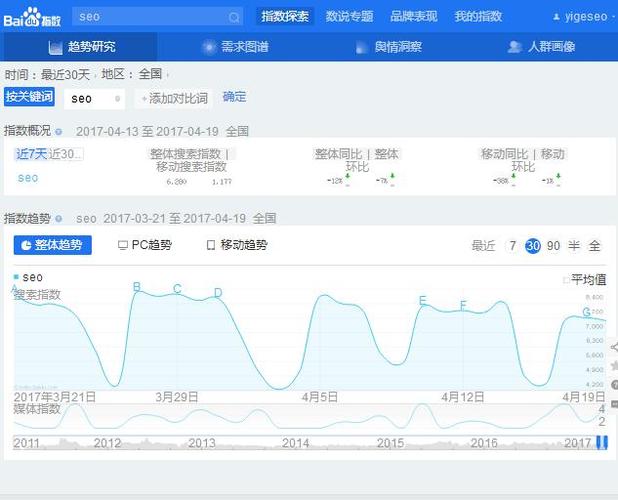This screenshot has height=500, width=618.
Task: Click the 确定 link
Action: (x=235, y=97)
